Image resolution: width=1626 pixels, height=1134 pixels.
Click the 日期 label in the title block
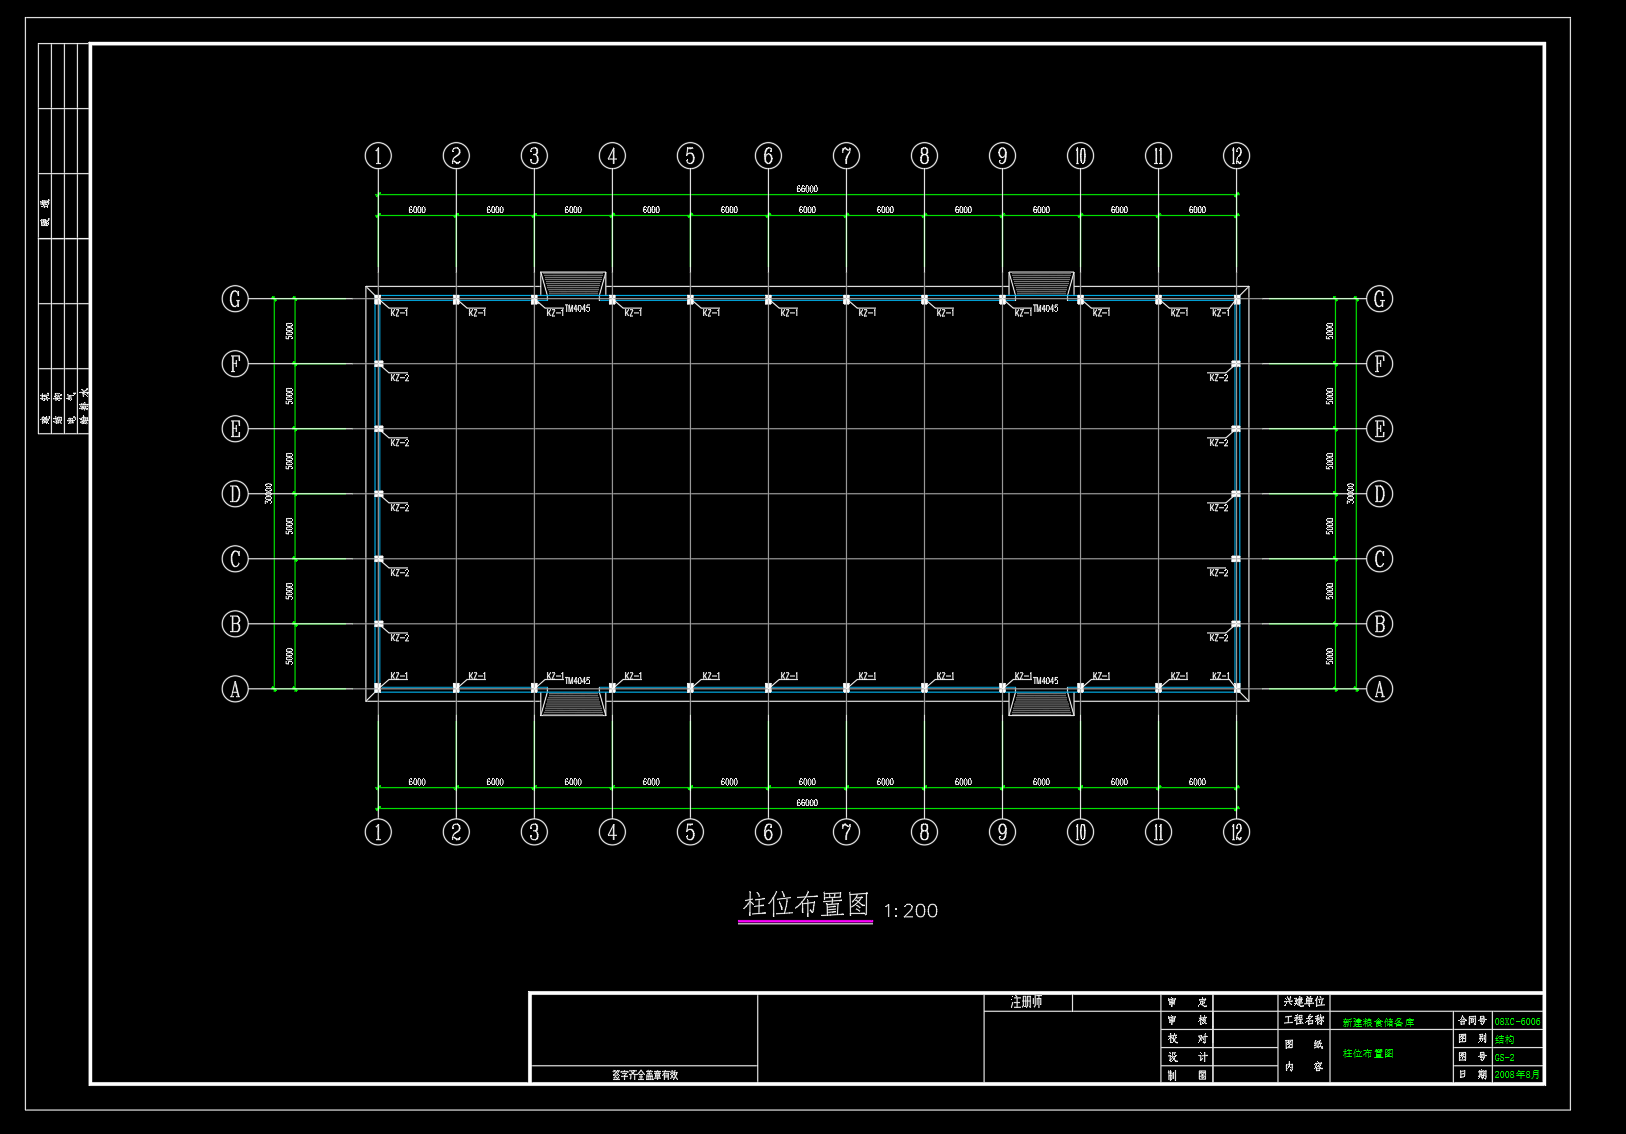coord(1472,1075)
